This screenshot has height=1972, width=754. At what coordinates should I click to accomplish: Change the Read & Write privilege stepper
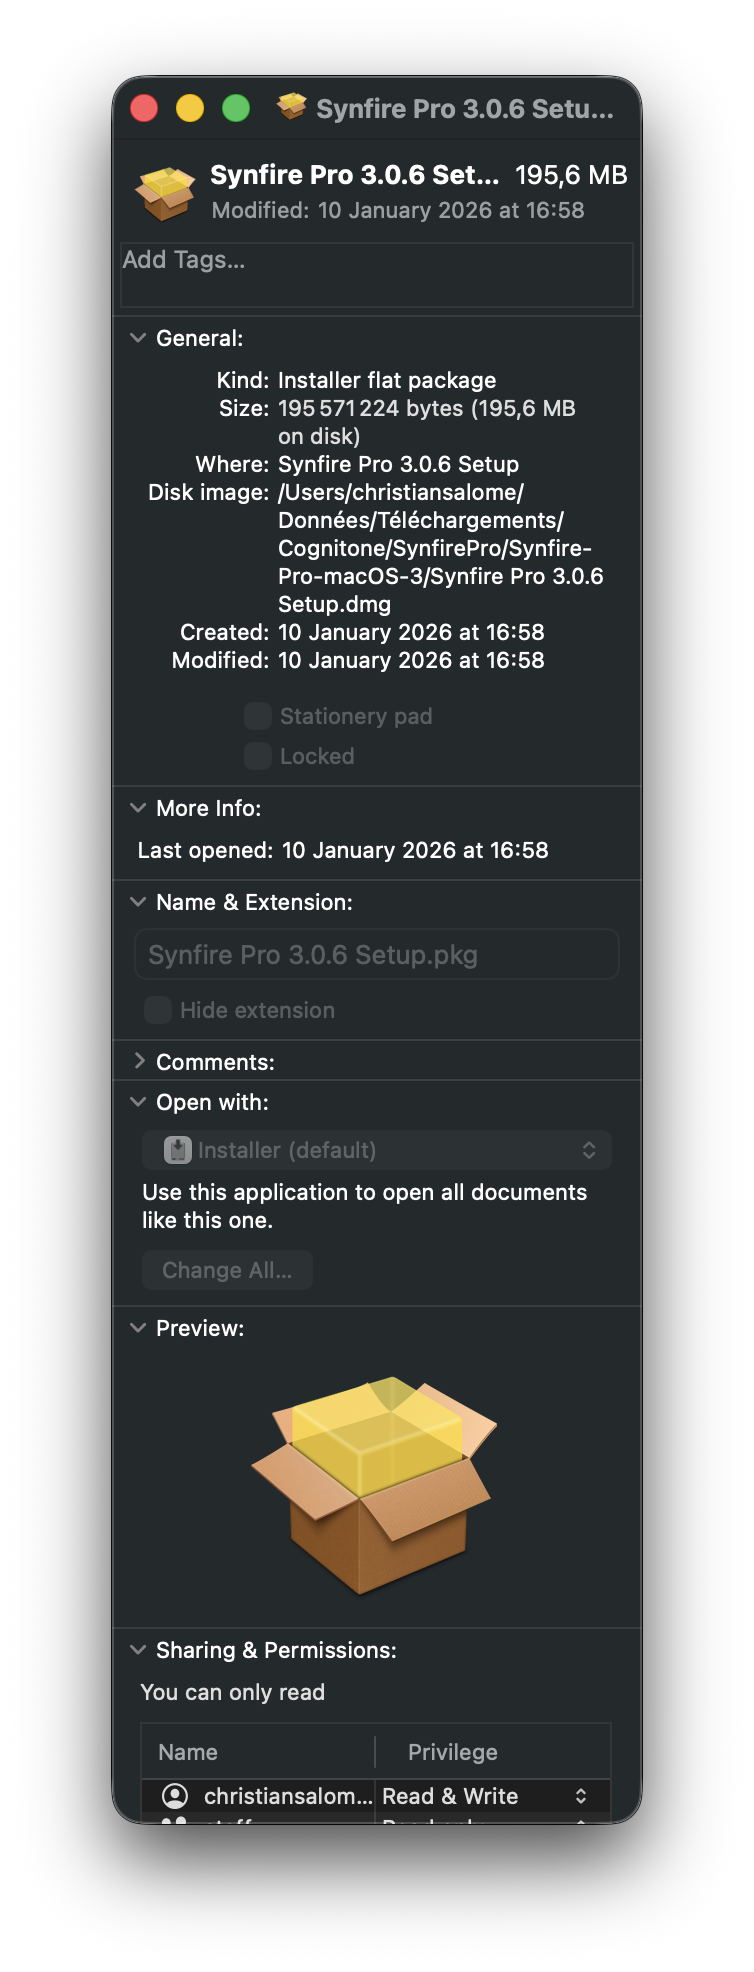click(x=581, y=1796)
